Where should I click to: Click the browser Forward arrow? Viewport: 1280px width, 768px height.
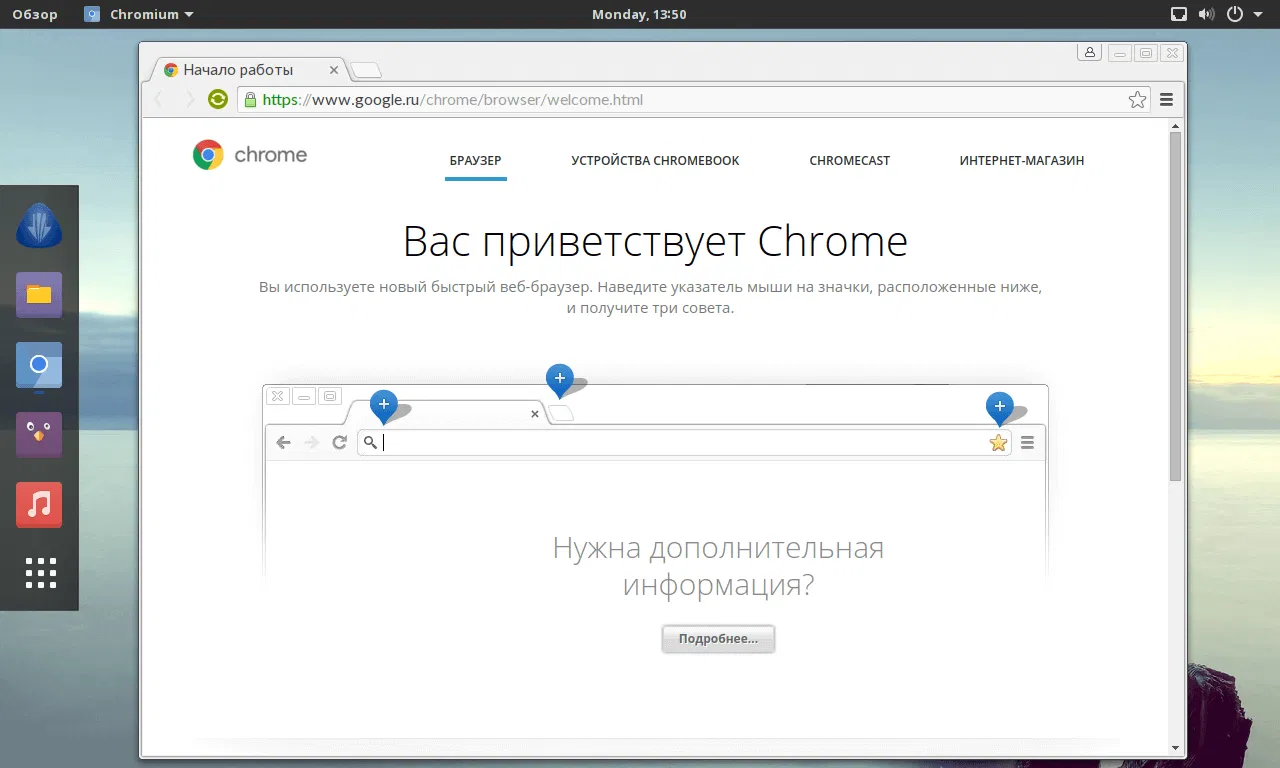pyautogui.click(x=188, y=99)
